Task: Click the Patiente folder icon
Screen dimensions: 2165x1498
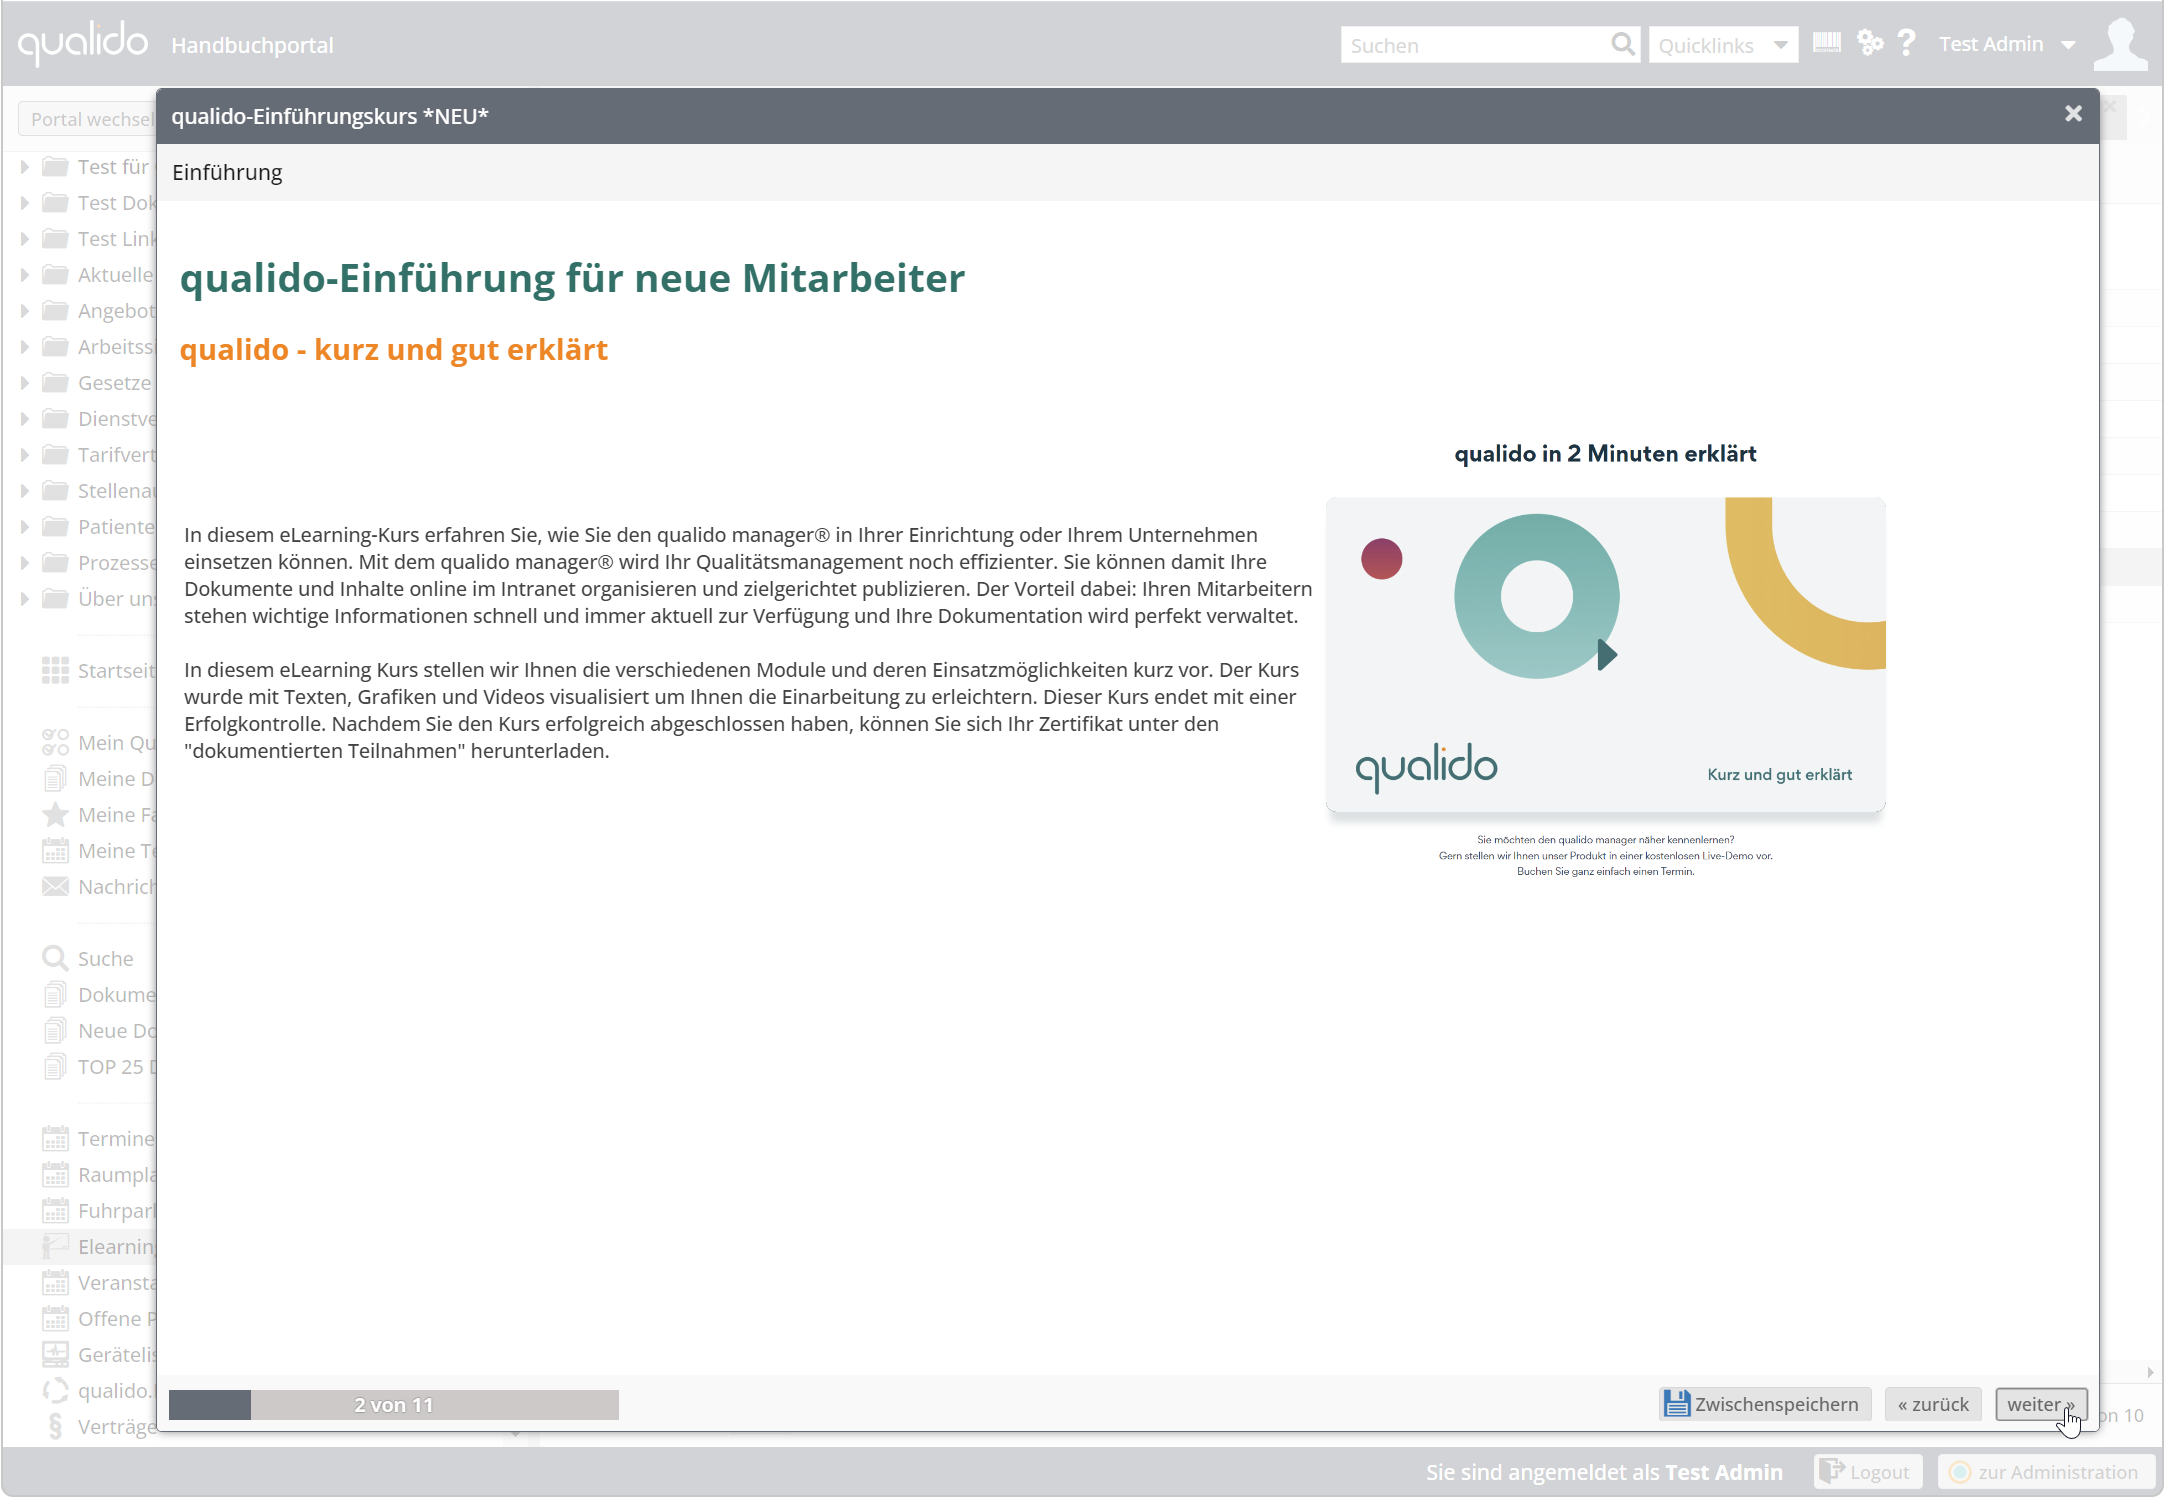Action: (55, 526)
